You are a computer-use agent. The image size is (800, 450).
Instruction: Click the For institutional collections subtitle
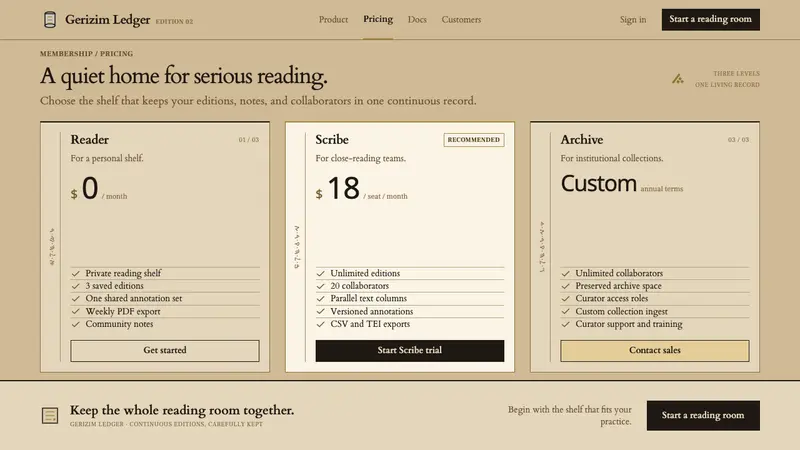tap(612, 158)
